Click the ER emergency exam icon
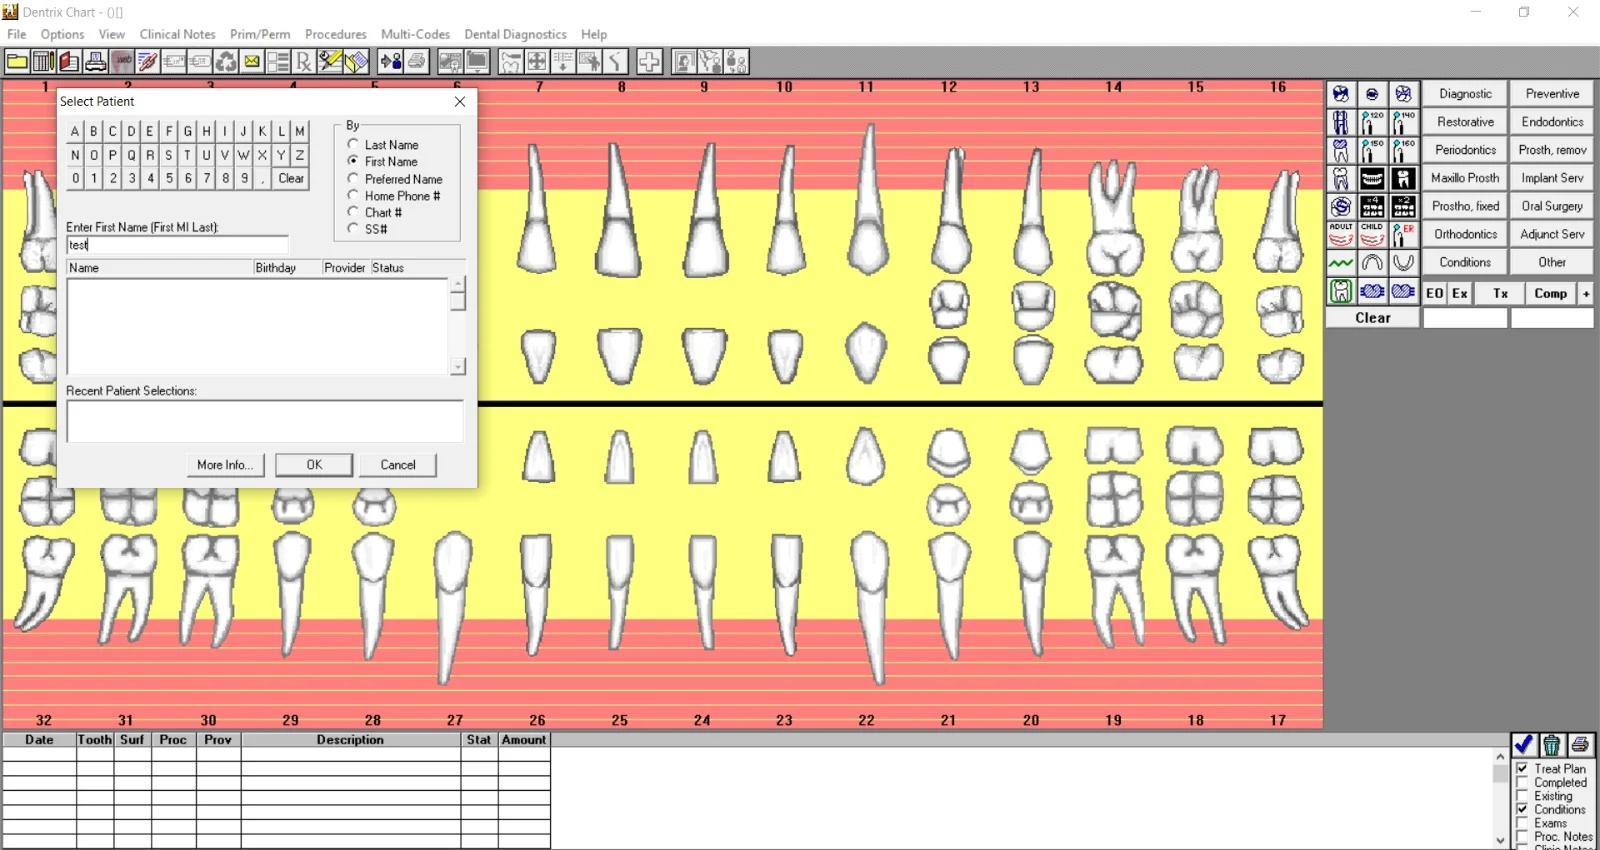Viewport: 1600px width, 850px height. [x=1404, y=234]
